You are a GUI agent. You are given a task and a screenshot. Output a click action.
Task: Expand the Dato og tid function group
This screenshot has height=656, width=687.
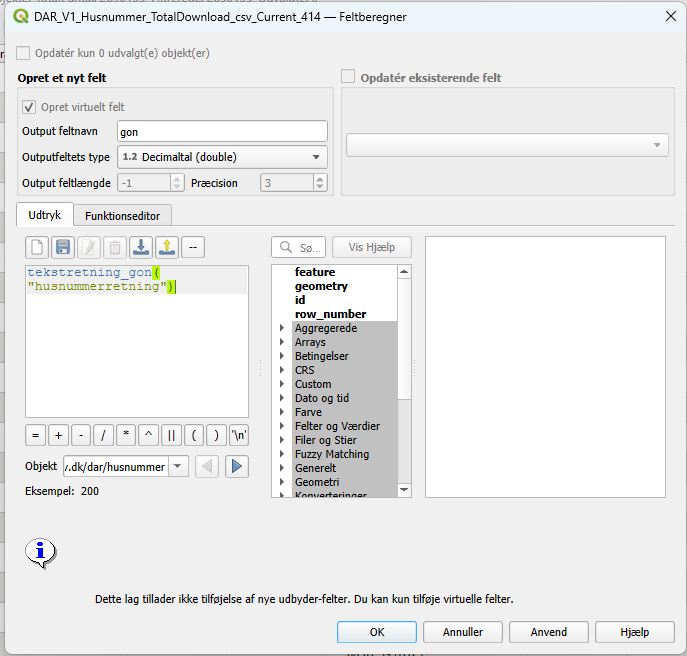pyautogui.click(x=281, y=398)
